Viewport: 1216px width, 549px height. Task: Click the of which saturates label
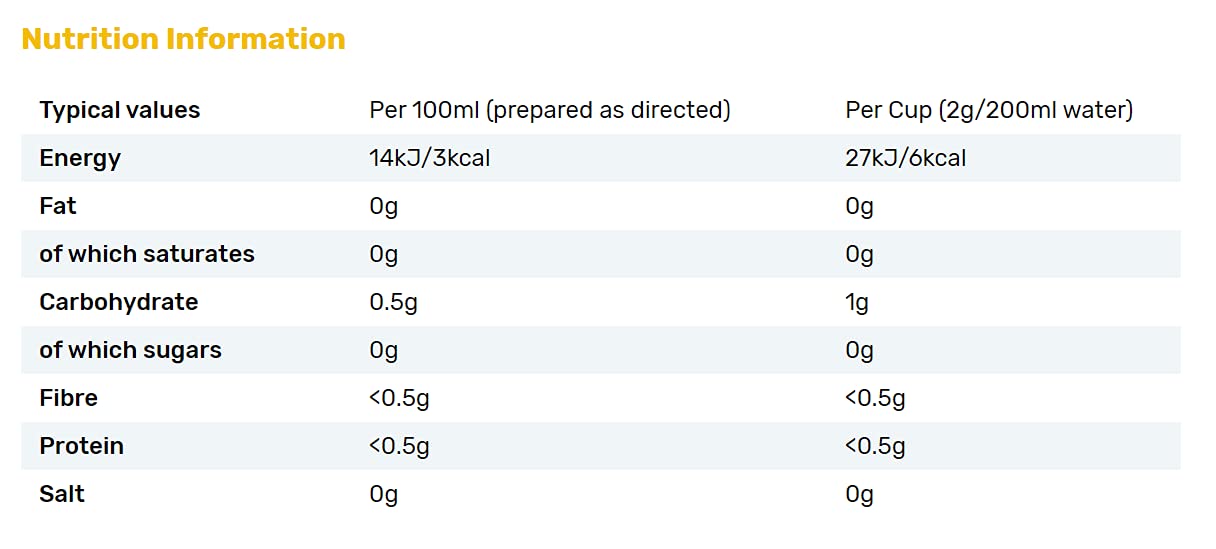click(x=147, y=254)
